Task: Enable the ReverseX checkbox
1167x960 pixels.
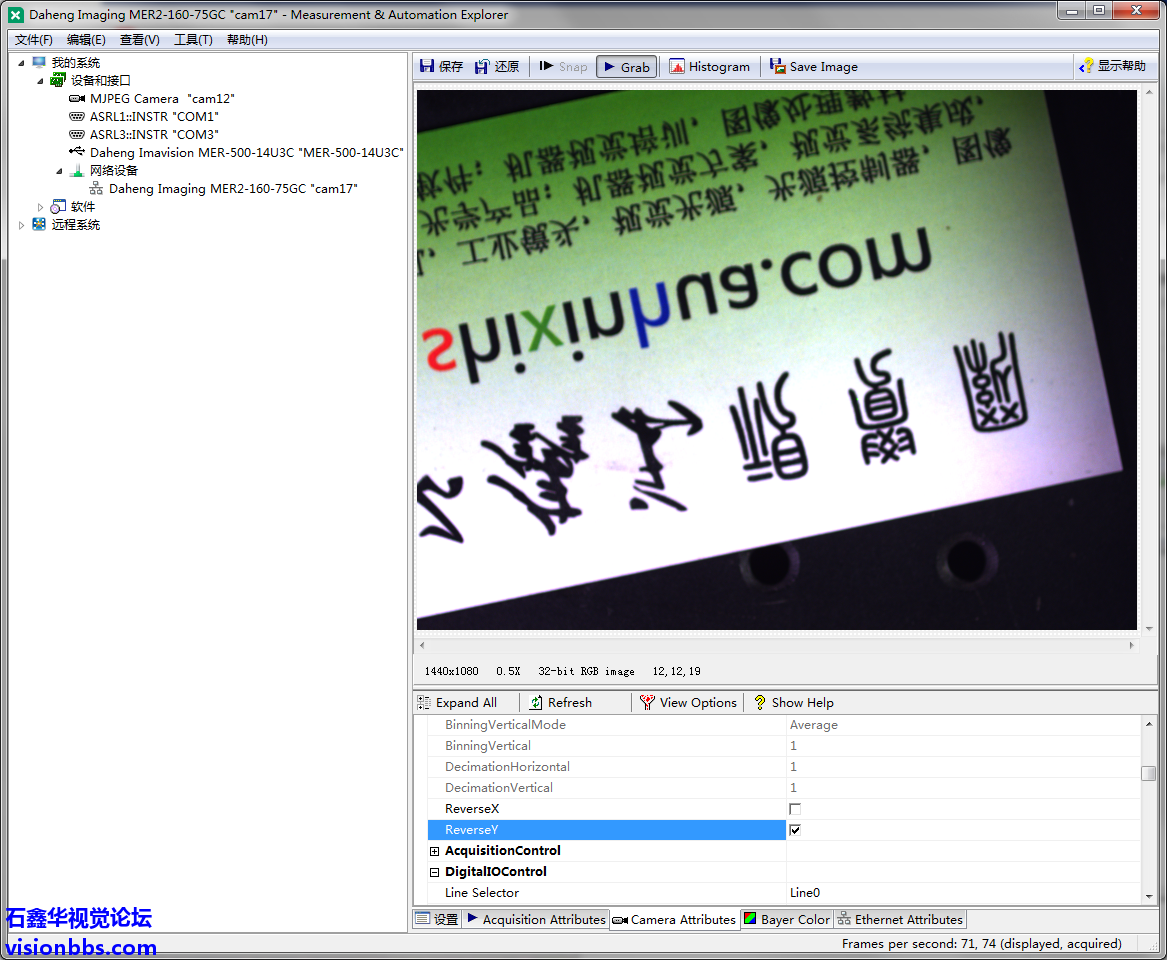Action: coord(795,809)
